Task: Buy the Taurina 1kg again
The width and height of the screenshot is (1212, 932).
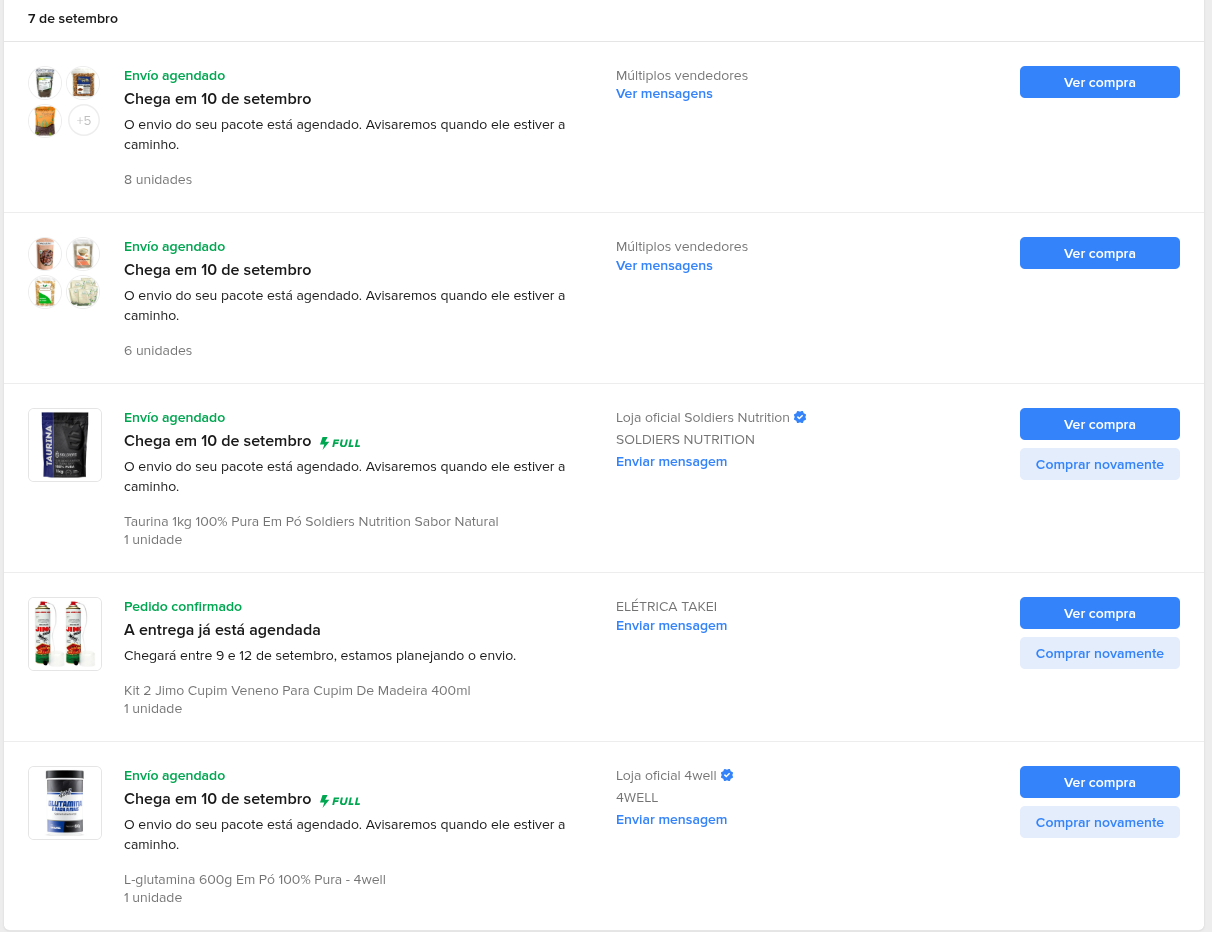Action: coord(1100,464)
